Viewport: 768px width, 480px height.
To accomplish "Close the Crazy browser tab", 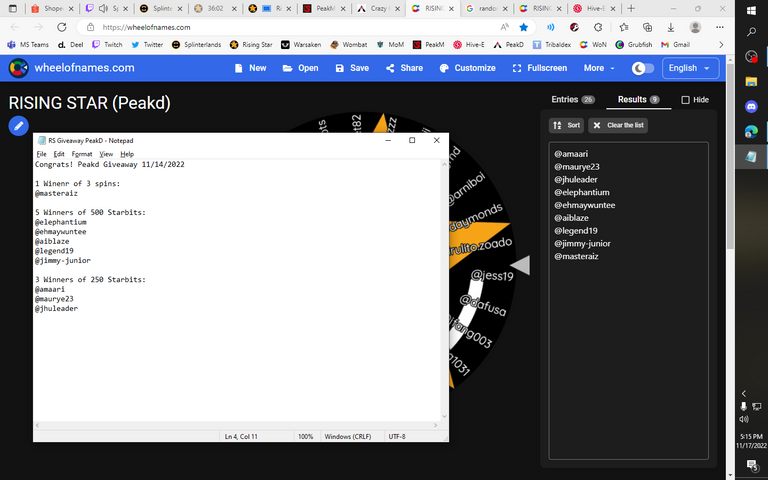I will [x=397, y=8].
